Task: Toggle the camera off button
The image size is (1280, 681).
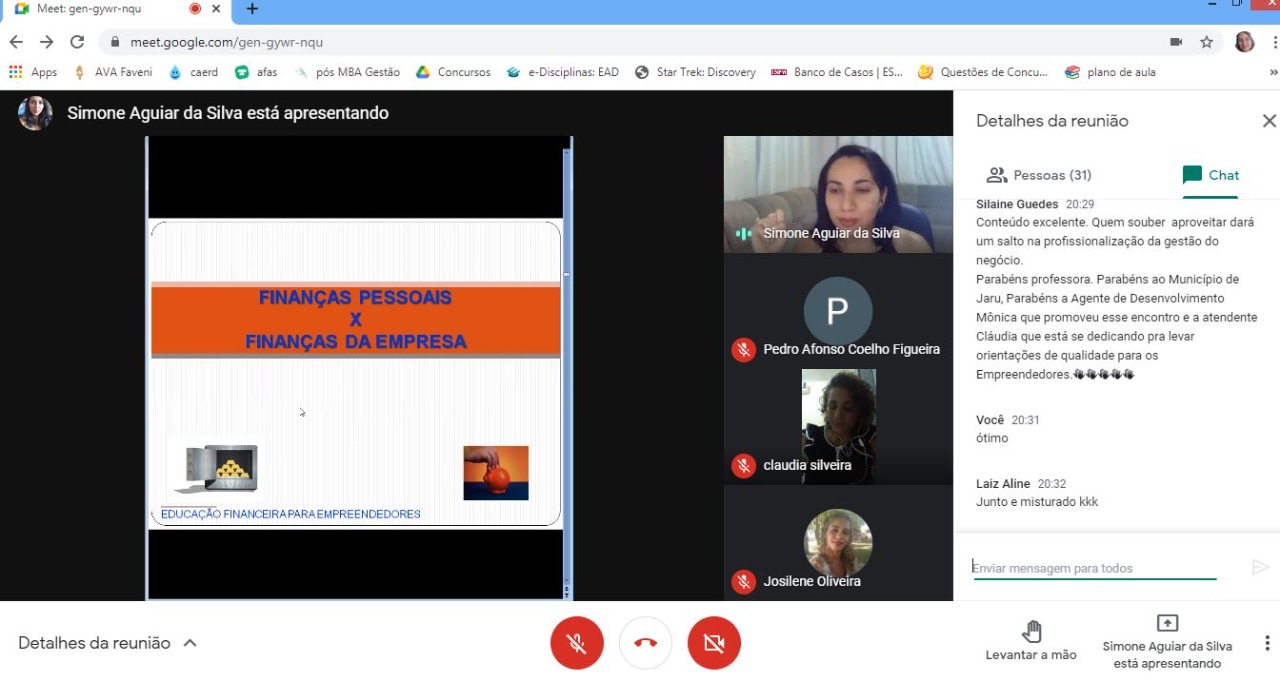Action: click(x=714, y=643)
